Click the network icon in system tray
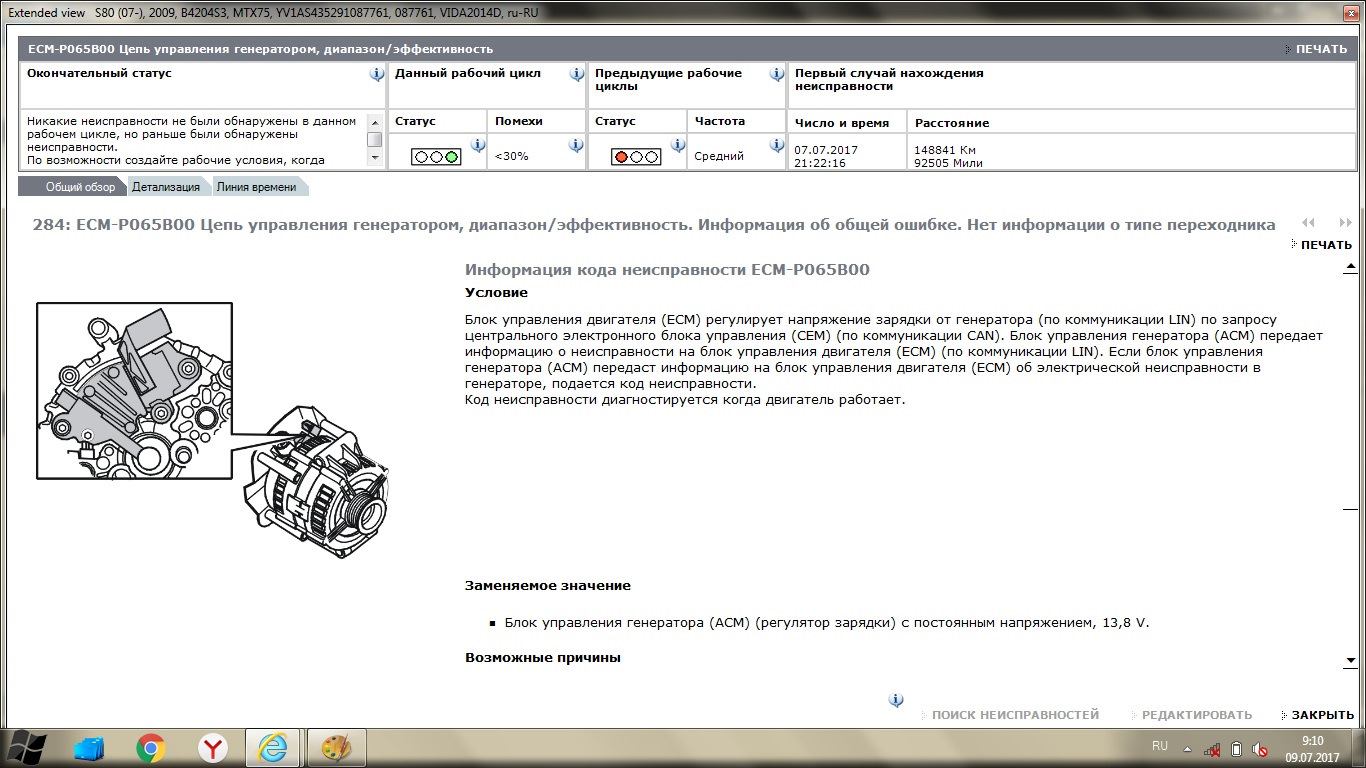This screenshot has height=768, width=1366. 1212,749
